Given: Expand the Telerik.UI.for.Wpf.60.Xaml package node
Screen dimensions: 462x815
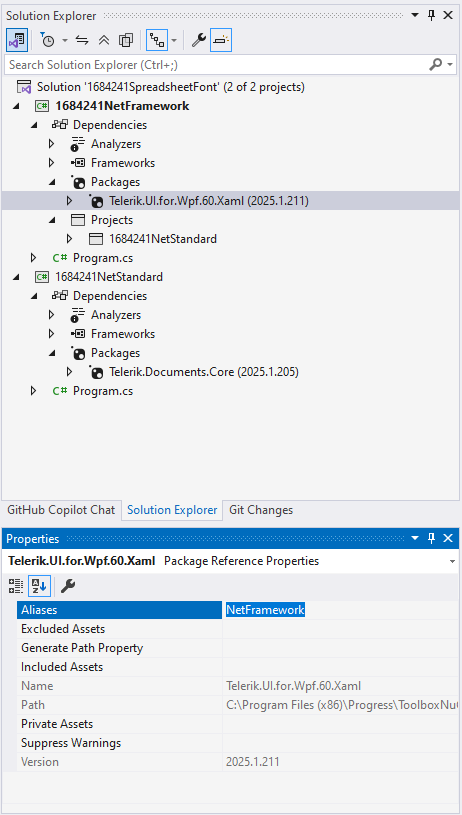Looking at the screenshot, I should [69, 201].
